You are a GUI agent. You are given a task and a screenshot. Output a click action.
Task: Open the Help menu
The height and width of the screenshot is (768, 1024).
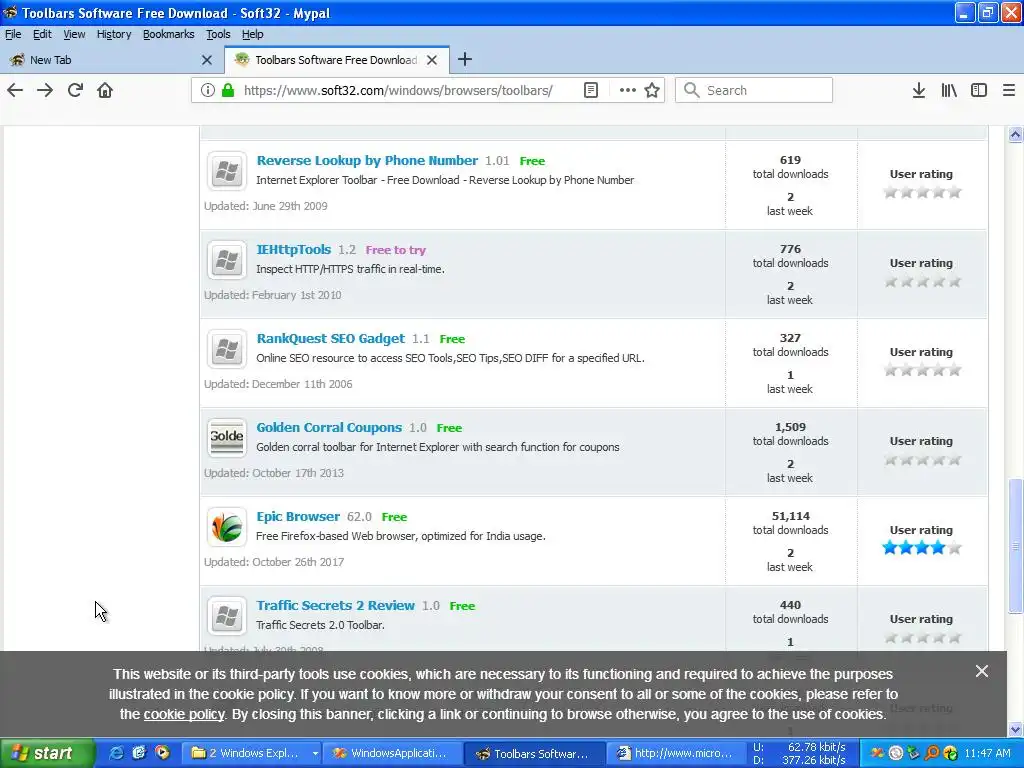[252, 34]
